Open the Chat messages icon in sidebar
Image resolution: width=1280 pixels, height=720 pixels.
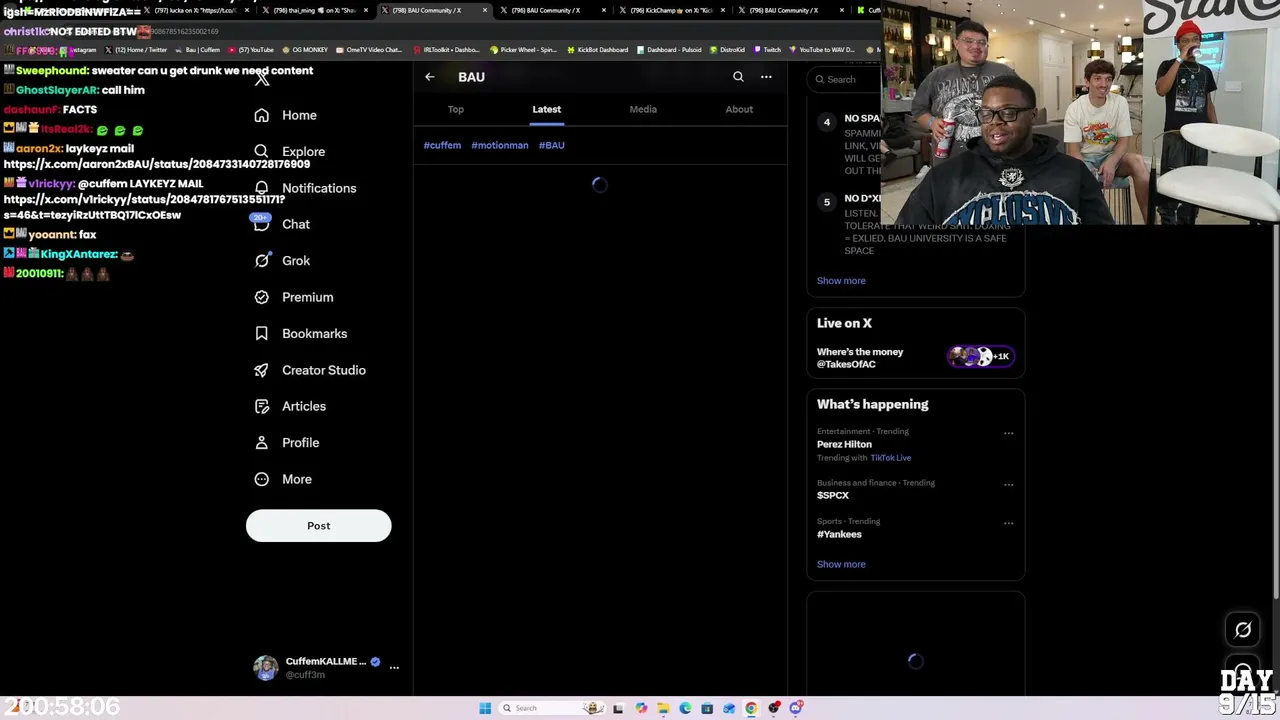[x=261, y=224]
